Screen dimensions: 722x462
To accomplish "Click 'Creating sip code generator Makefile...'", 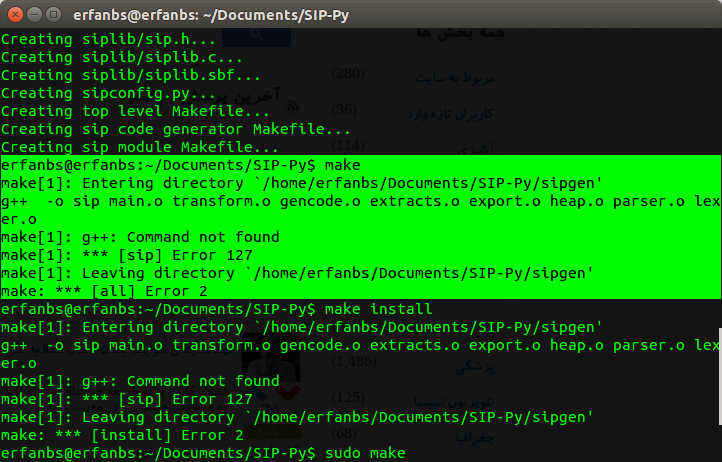I will (175, 129).
